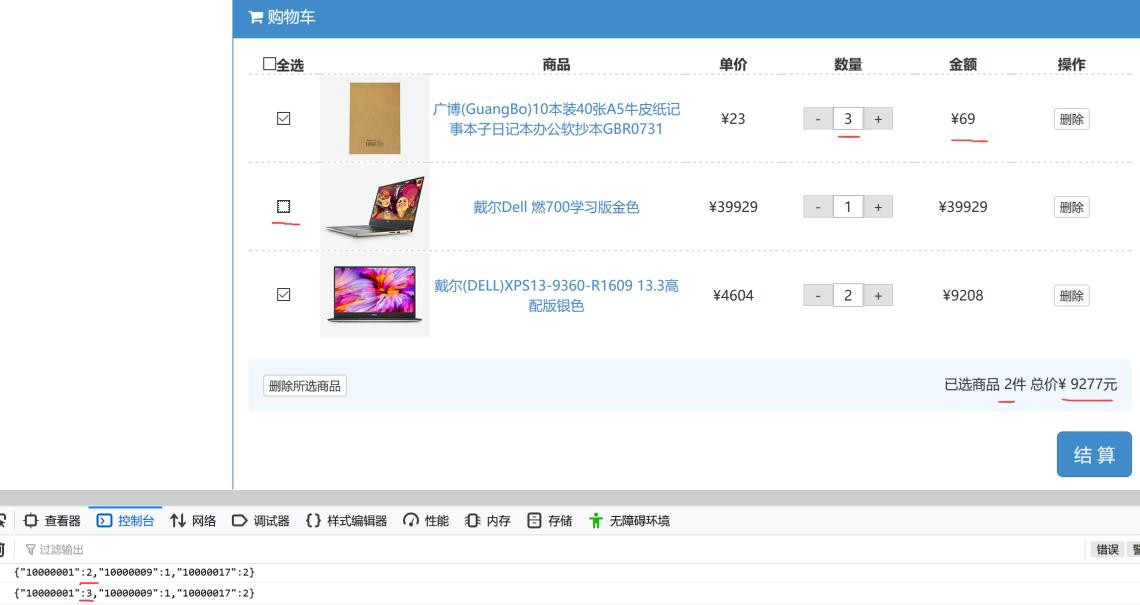Toggle the 错误 errors filter button

tap(1107, 550)
